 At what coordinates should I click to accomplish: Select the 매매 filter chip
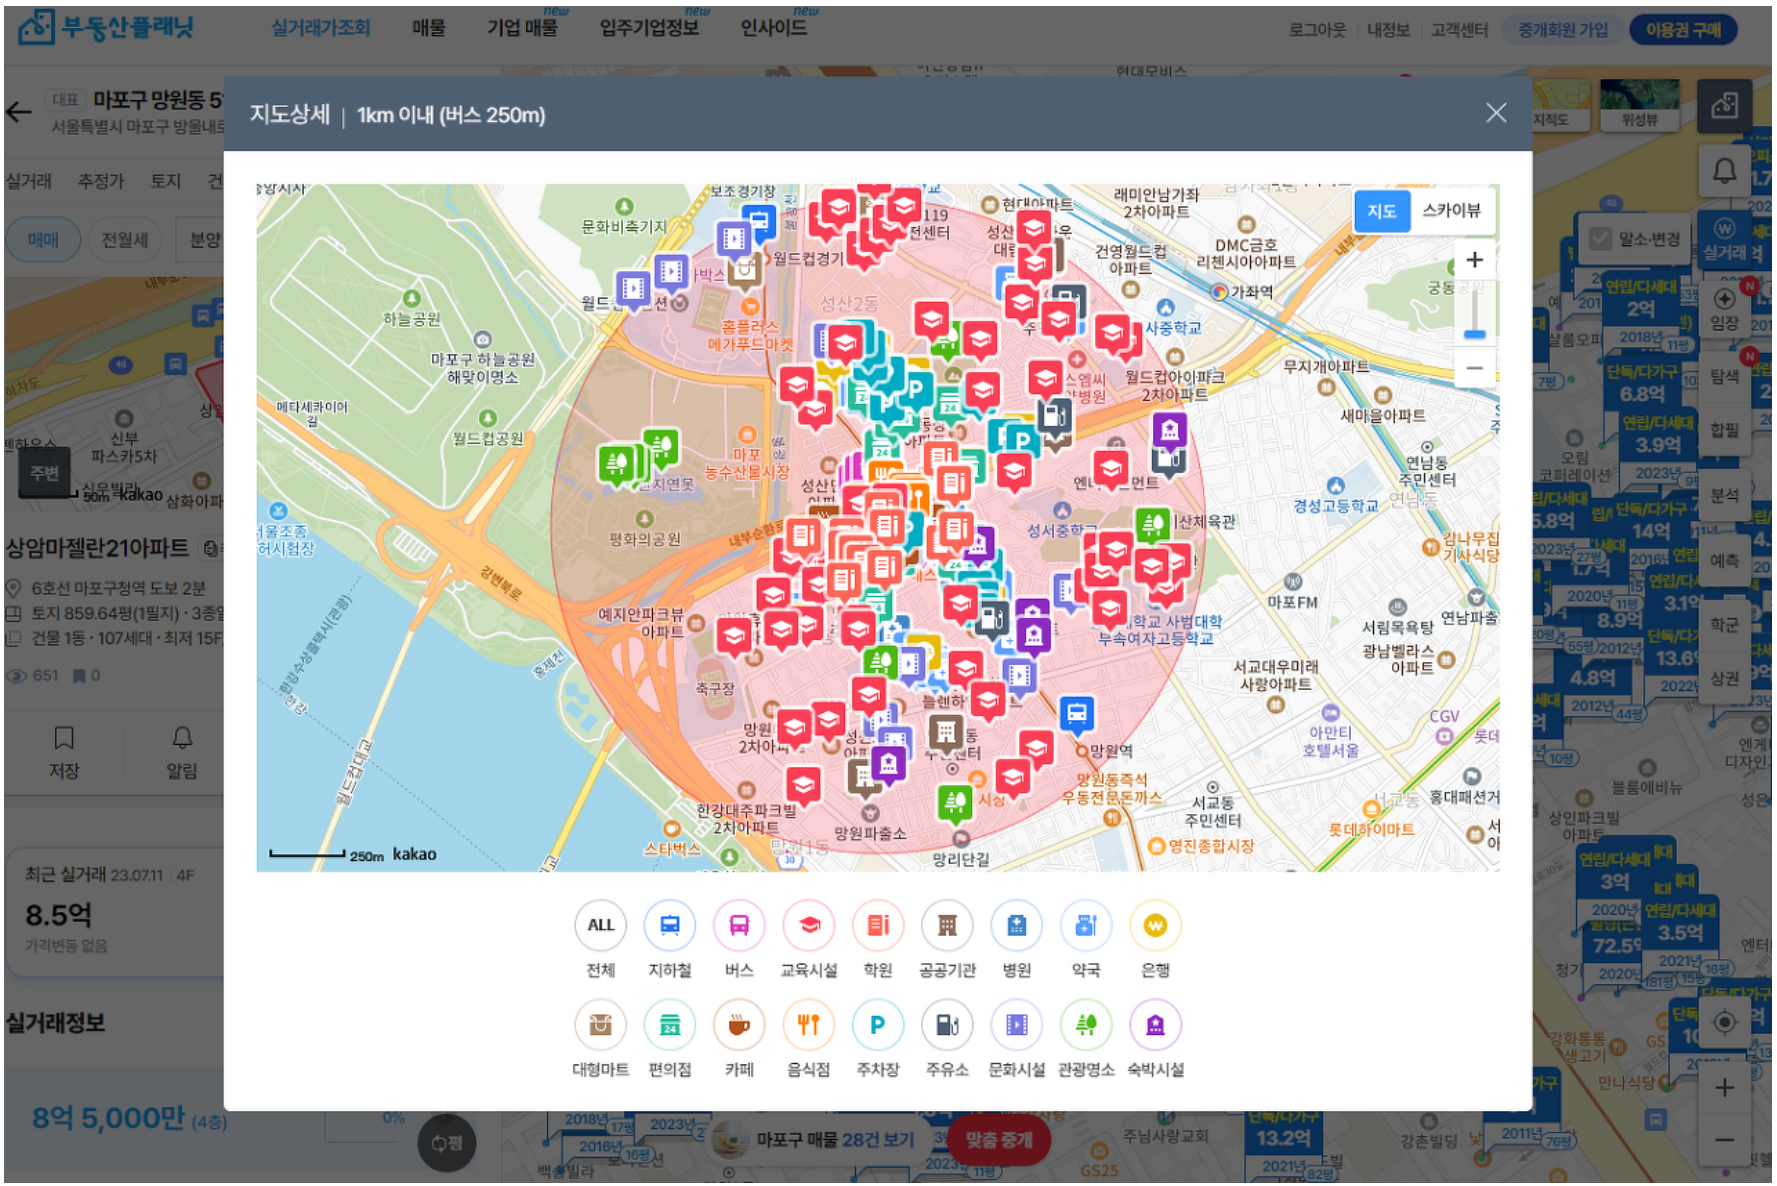tap(43, 240)
